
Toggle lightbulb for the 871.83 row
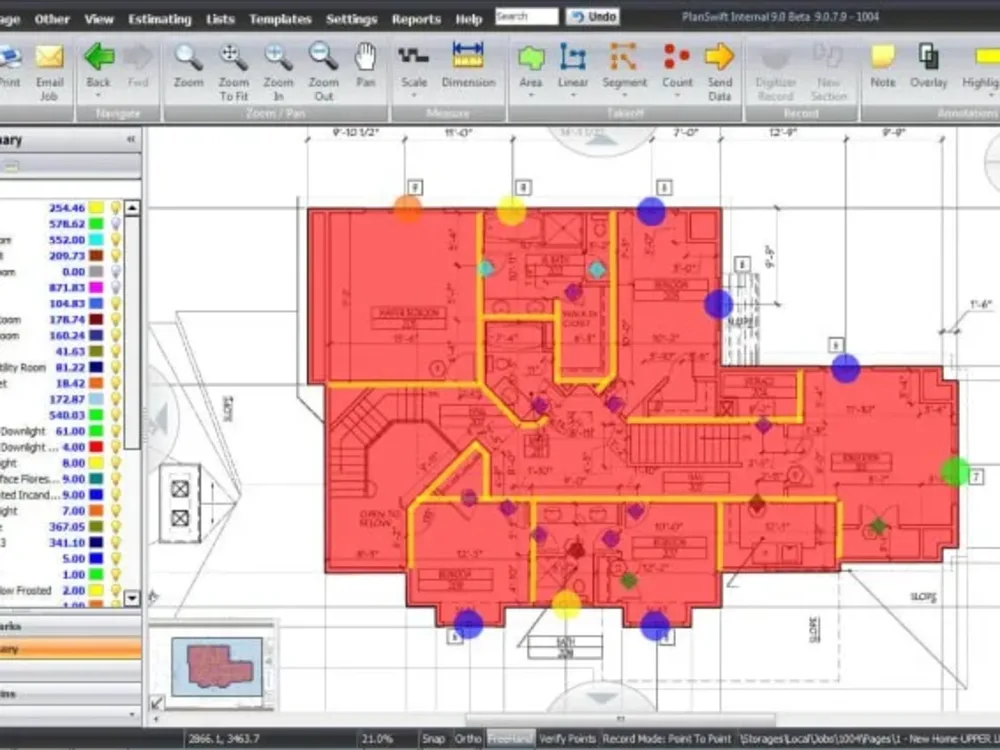pos(115,287)
